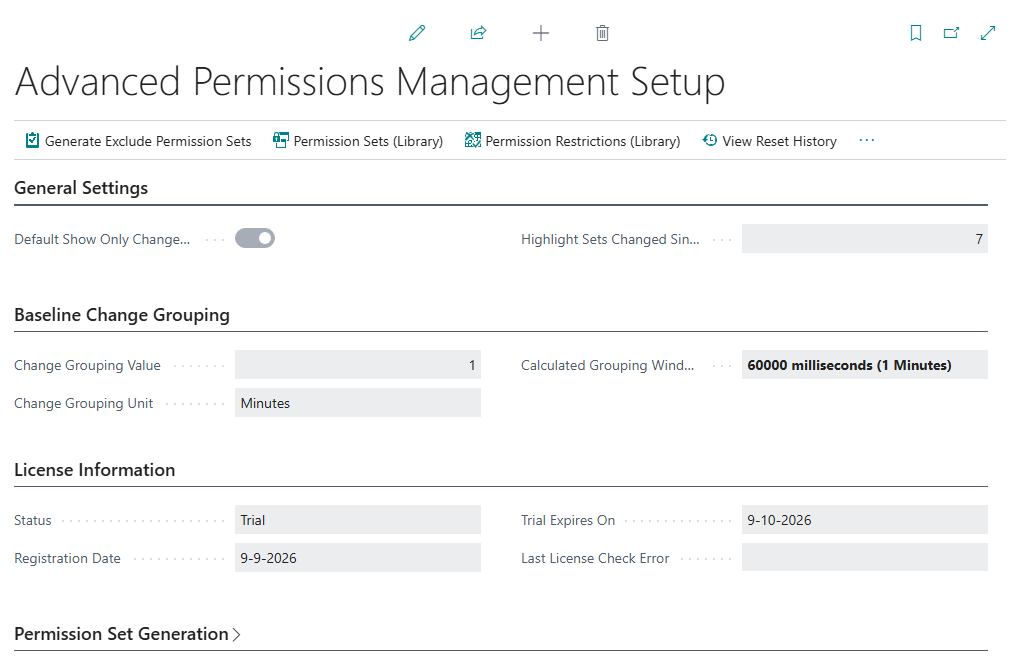Viewport: 1030px width, 665px height.
Task: Click View Reset History clock icon
Action: tap(709, 140)
